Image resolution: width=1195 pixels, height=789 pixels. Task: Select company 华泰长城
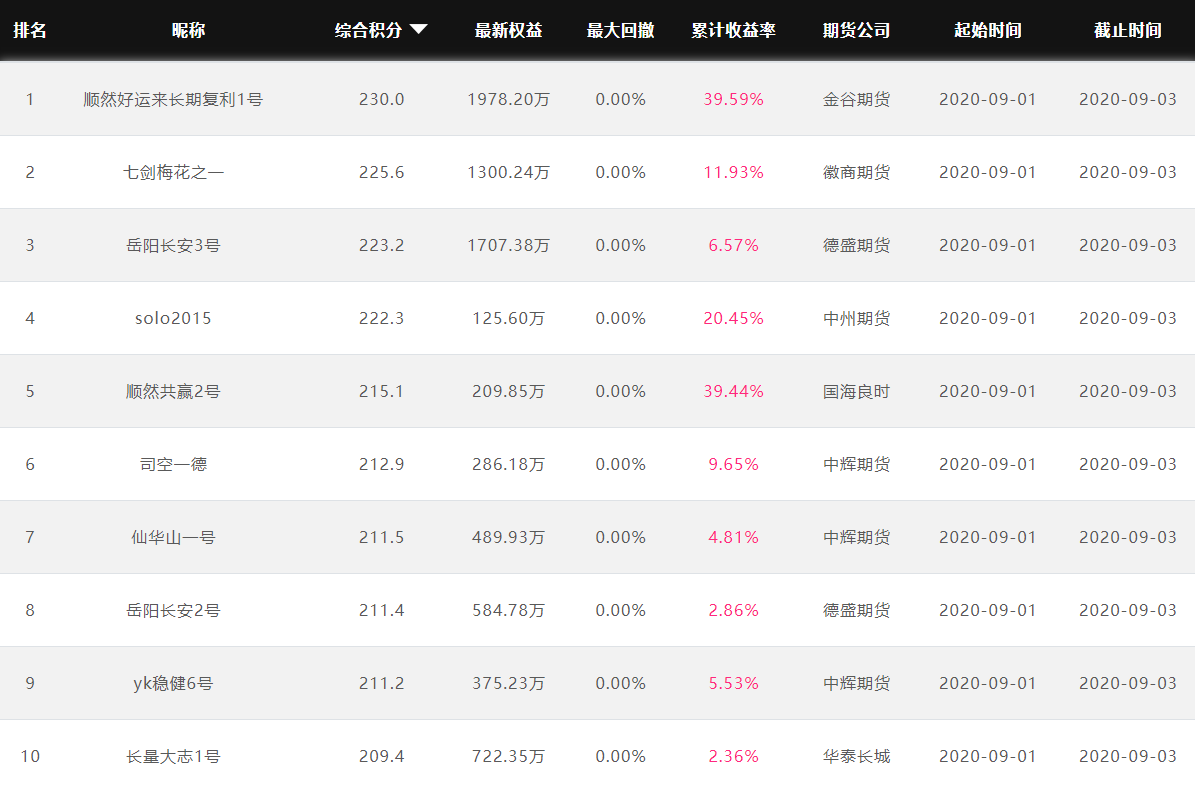857,756
